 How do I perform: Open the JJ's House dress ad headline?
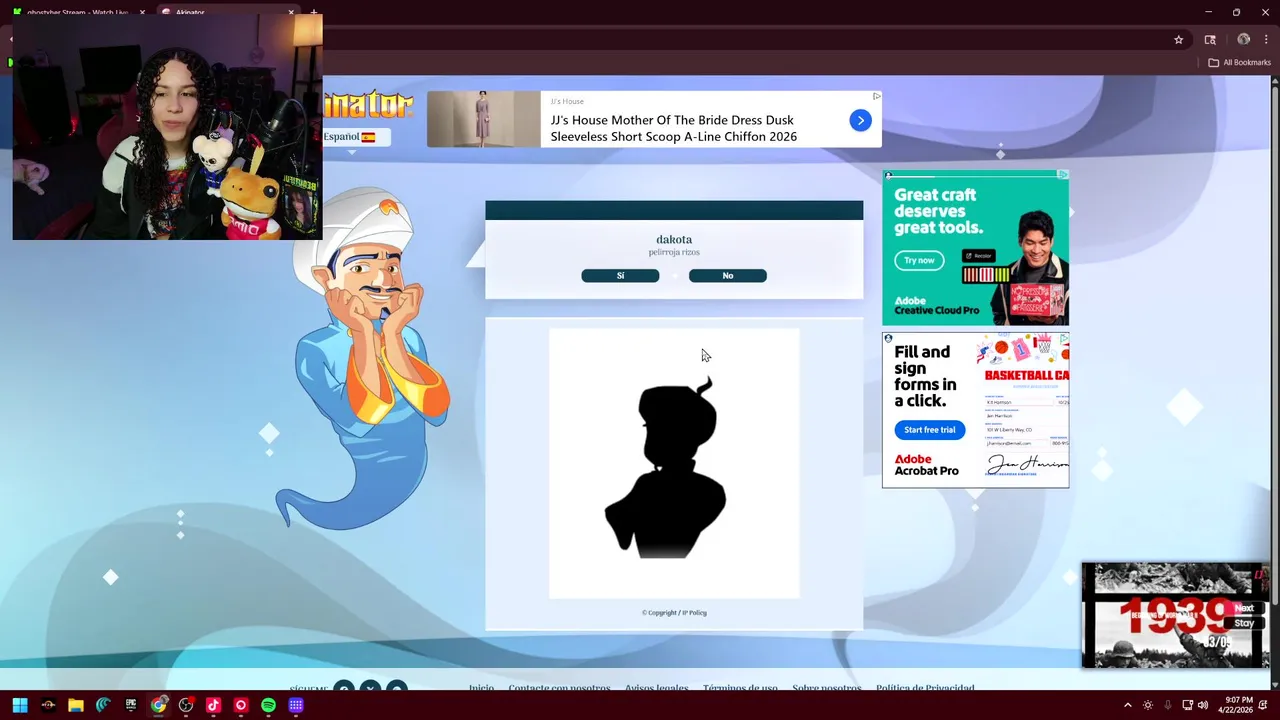pyautogui.click(x=673, y=128)
